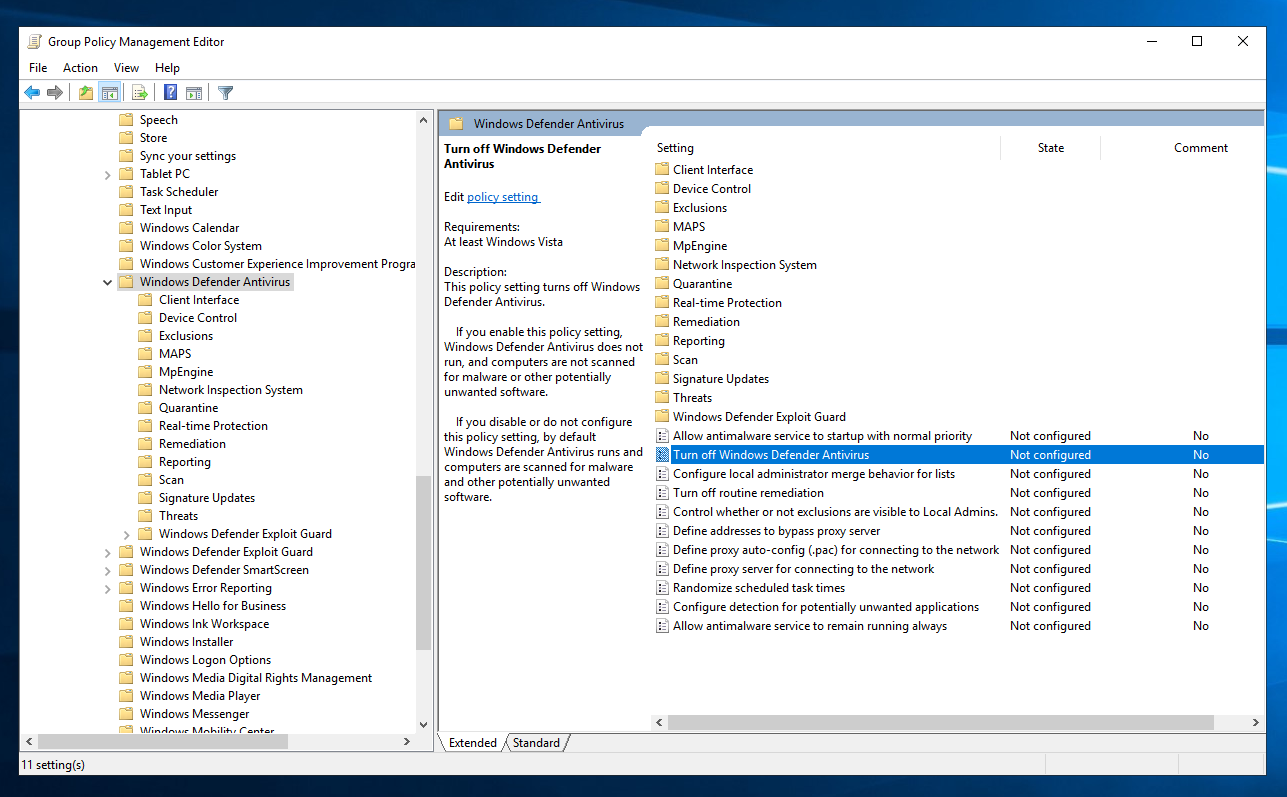Switch to the Standard tab
Viewport: 1287px width, 797px height.
point(536,743)
